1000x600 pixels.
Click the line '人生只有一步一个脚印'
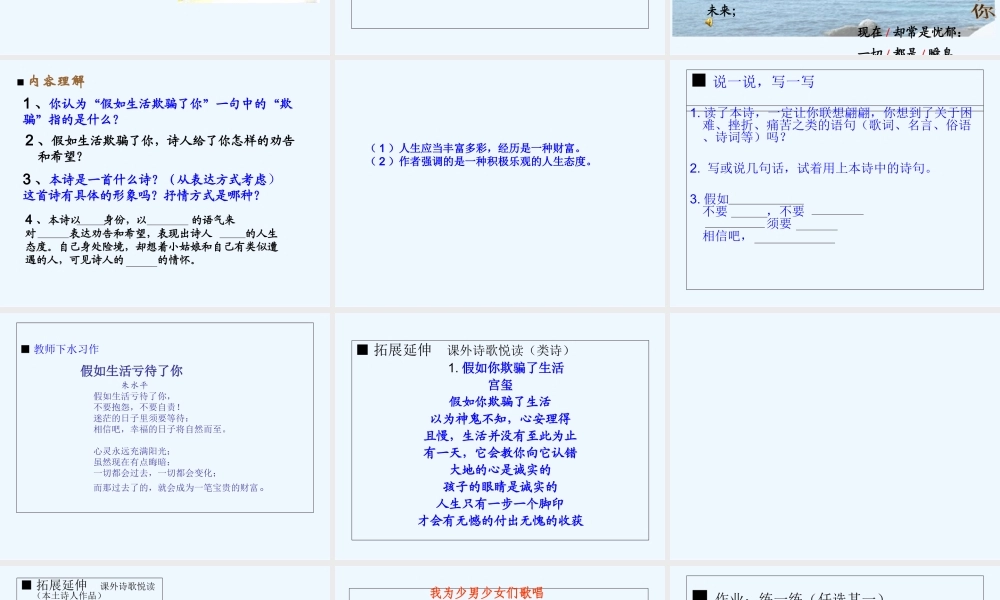[500, 504]
